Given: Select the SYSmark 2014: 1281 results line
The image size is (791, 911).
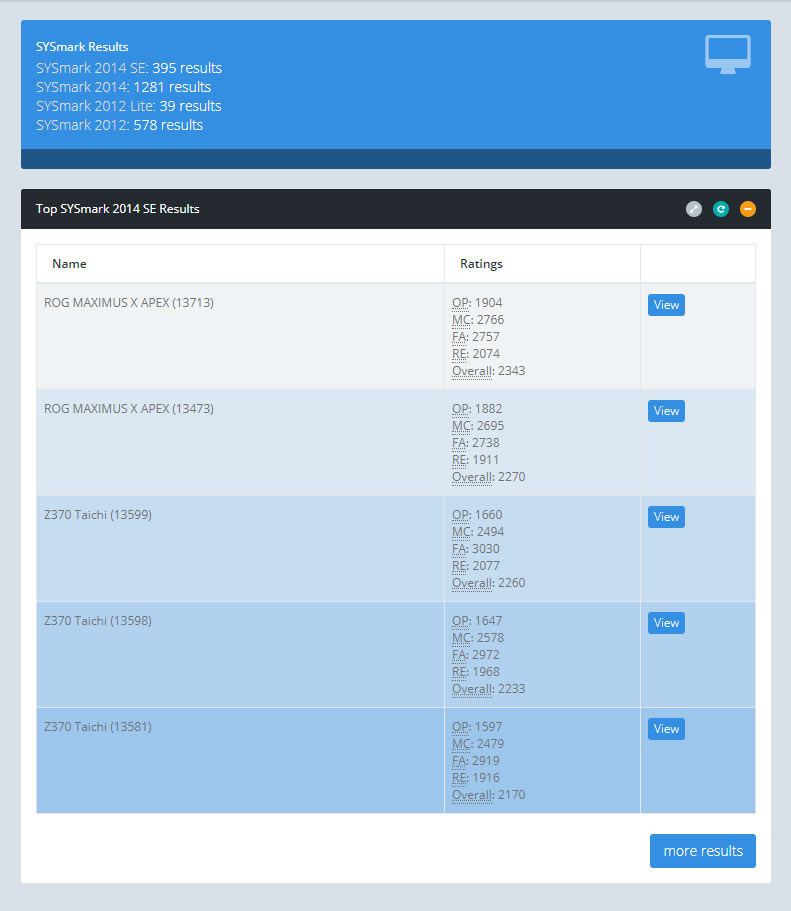Looking at the screenshot, I should pyautogui.click(x=122, y=87).
